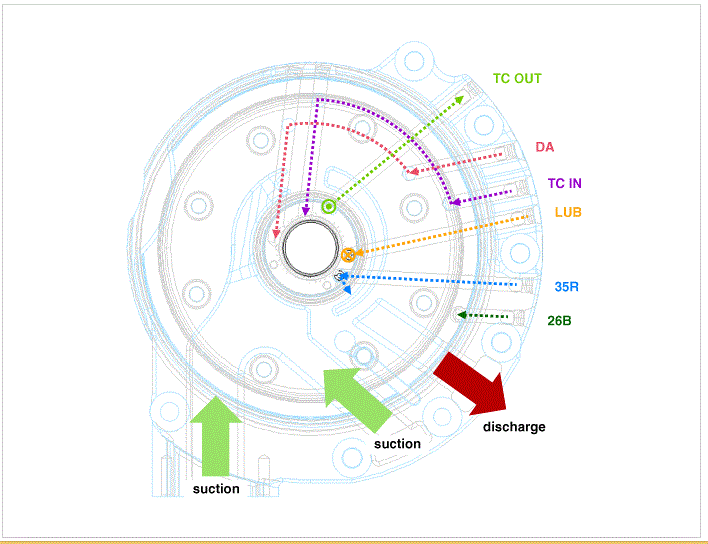Click the red discharge arrow
Screen dimensions: 708x544
pos(472,385)
